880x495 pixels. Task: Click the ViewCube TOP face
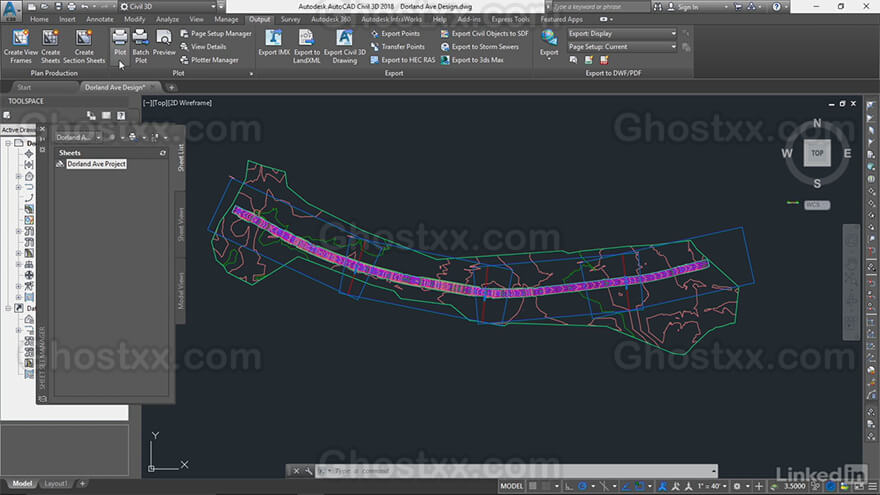point(817,153)
